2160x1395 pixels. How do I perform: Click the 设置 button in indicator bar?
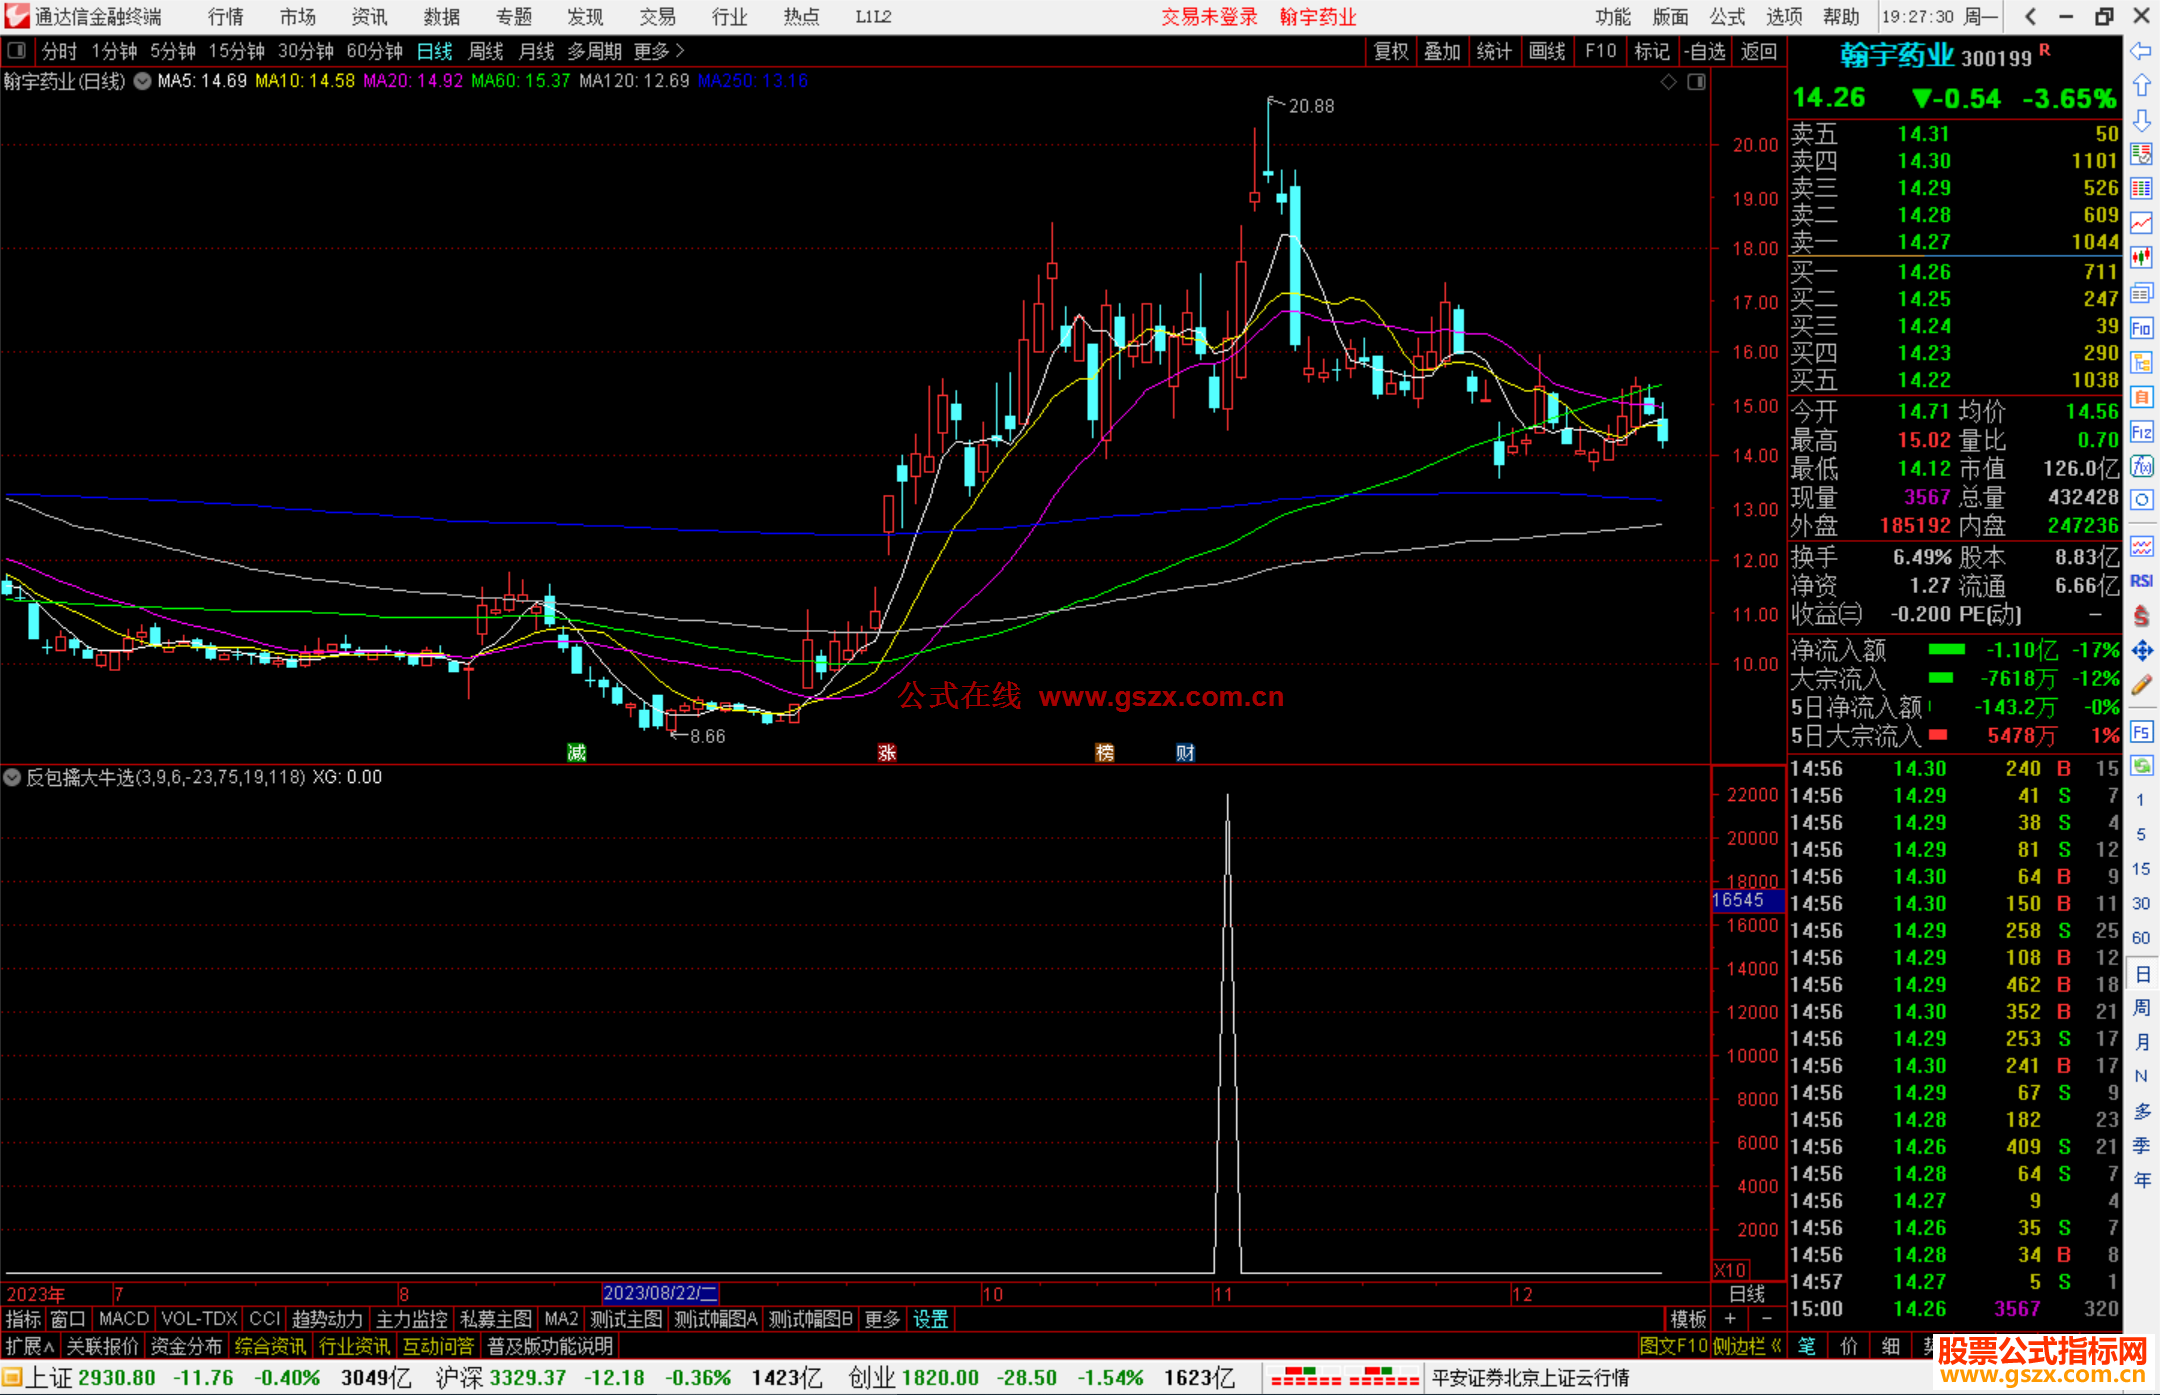click(930, 1319)
